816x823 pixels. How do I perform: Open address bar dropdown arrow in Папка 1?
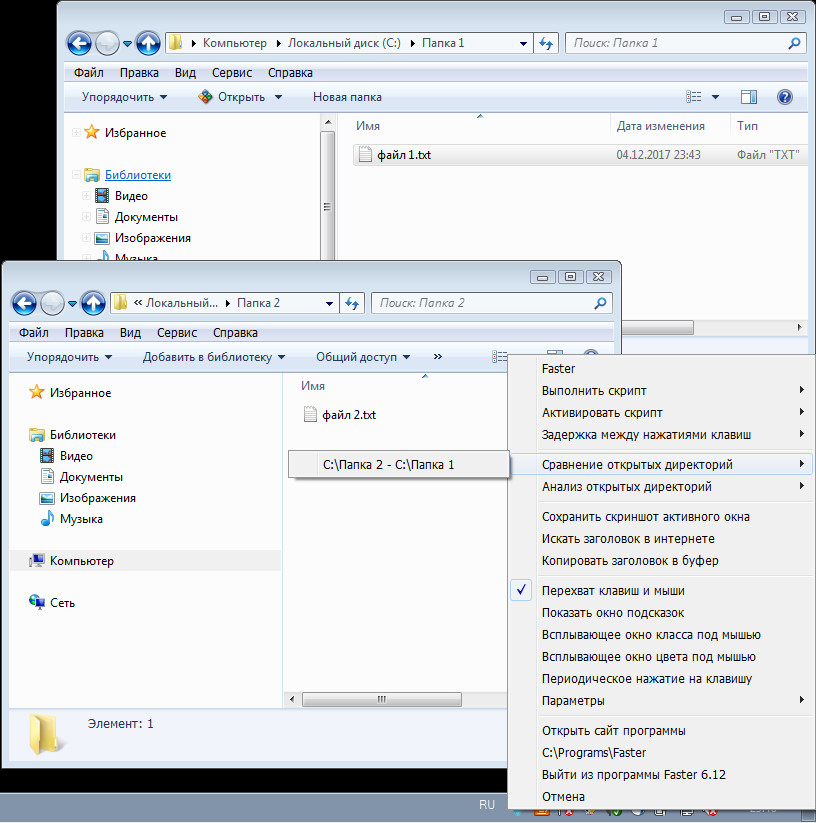(x=523, y=44)
